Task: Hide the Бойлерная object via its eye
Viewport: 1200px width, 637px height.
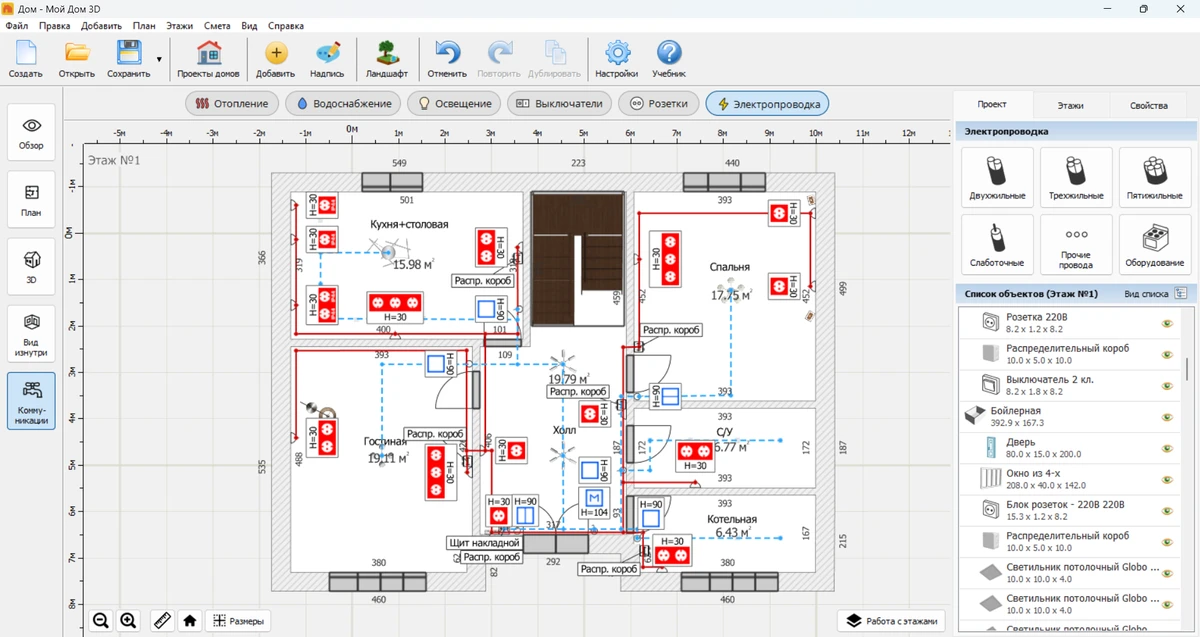Action: [x=1166, y=416]
